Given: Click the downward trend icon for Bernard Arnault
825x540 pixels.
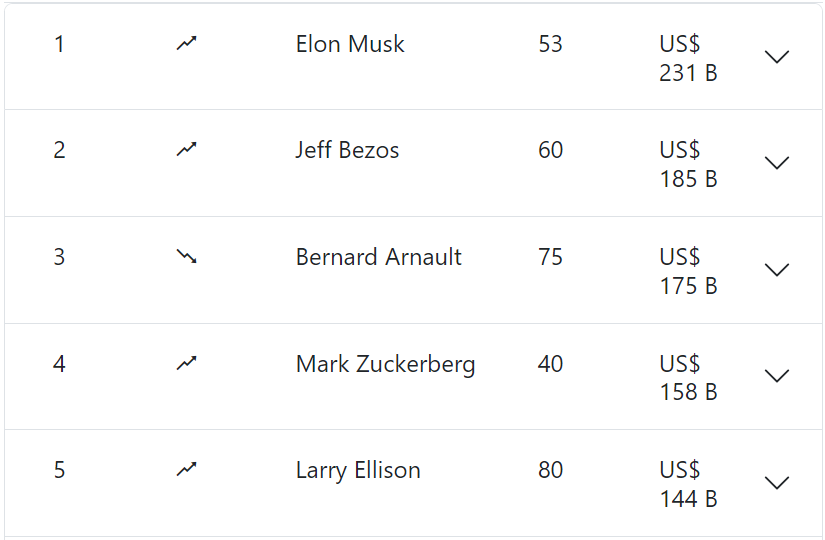Looking at the screenshot, I should [x=186, y=256].
